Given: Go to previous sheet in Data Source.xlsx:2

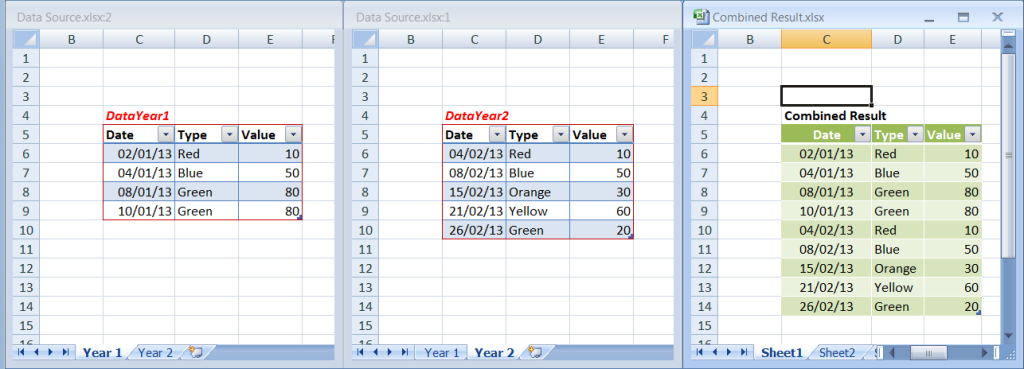Looking at the screenshot, I should pyautogui.click(x=36, y=353).
